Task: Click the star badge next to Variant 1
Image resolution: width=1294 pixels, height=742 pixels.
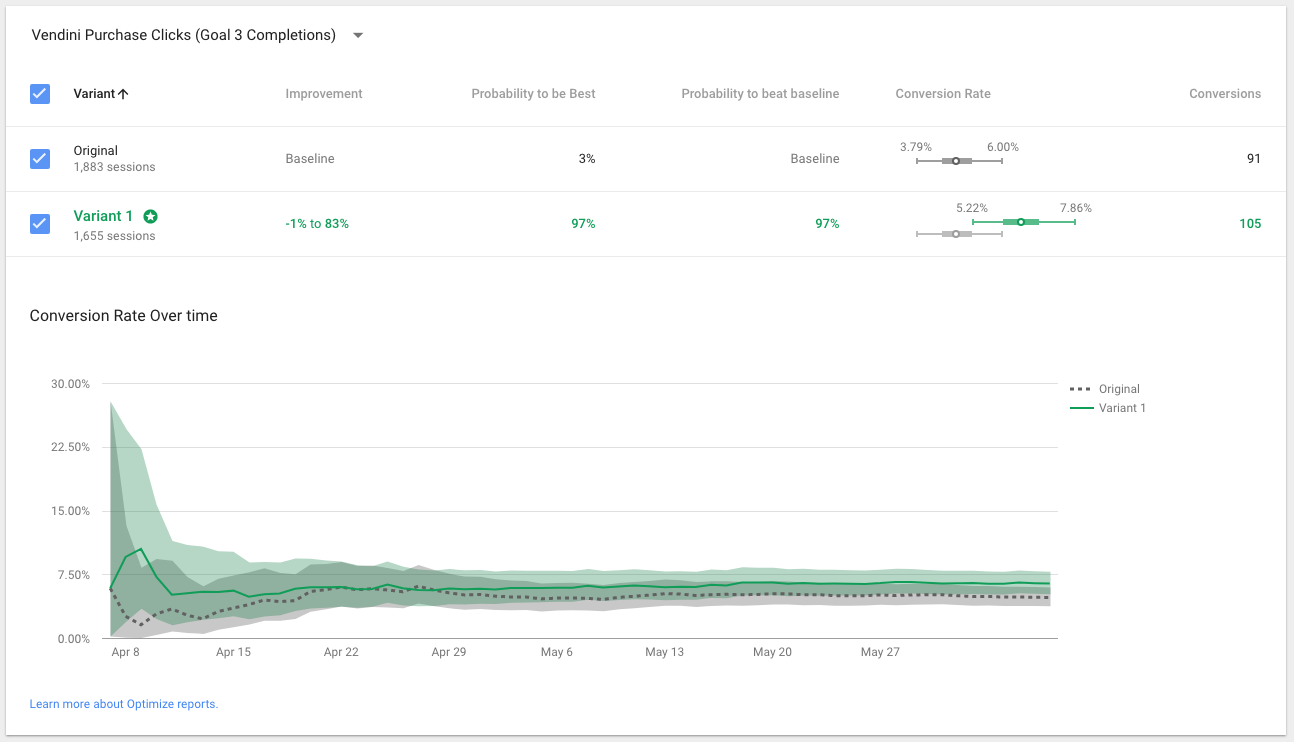Action: click(150, 216)
